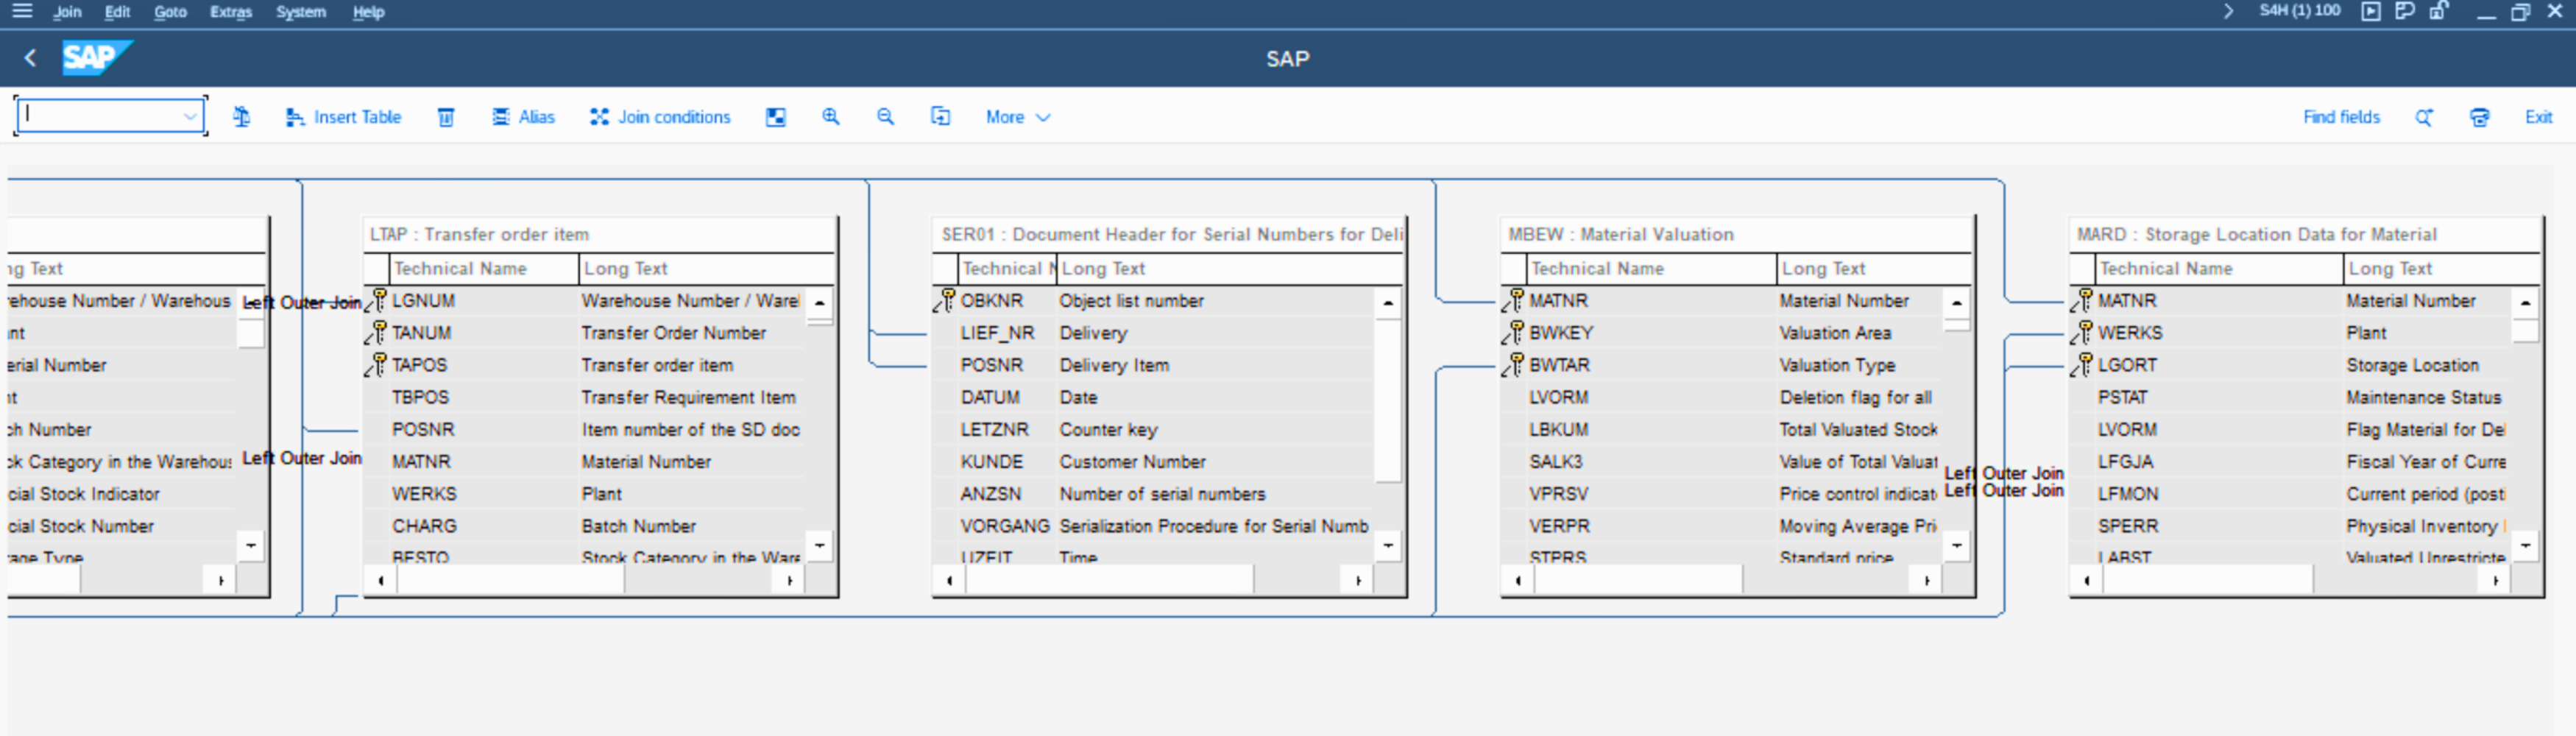Open the Extras menu
The image size is (2576, 736).
230,12
